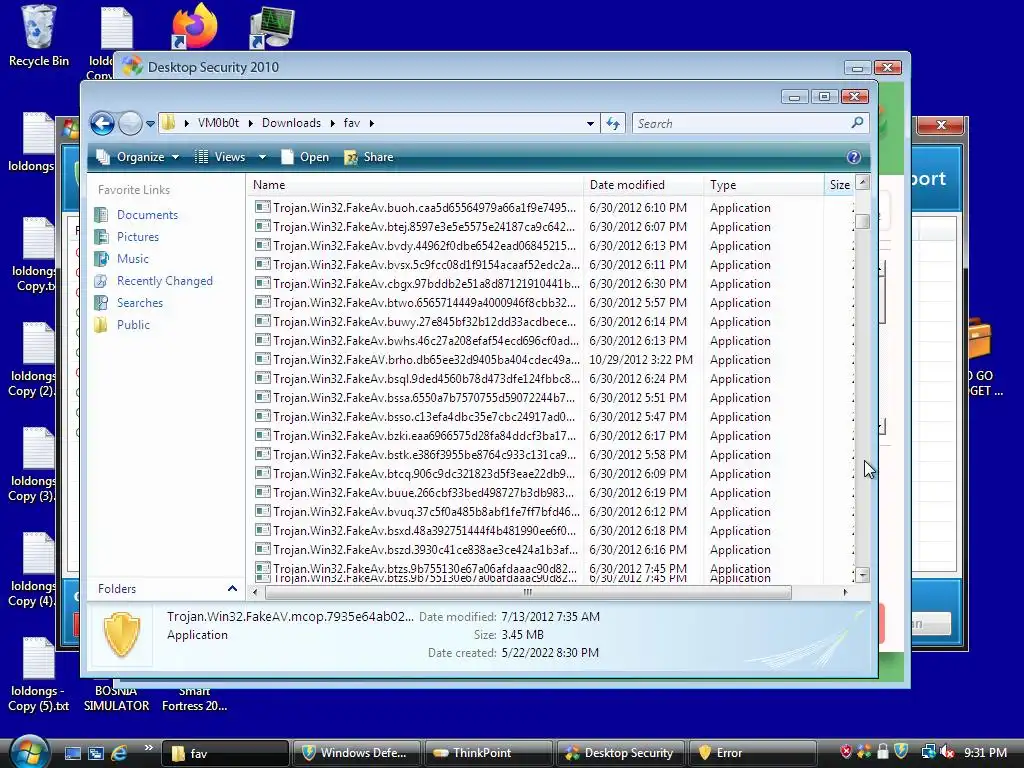Viewport: 1024px width, 768px height.
Task: Select file Trojan.Win32.FakeAv.cbgx
Action: (424, 283)
